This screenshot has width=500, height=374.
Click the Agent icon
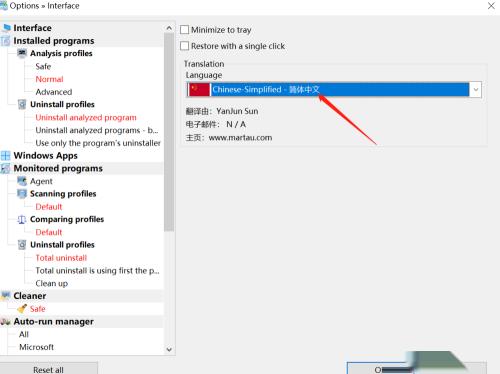click(x=22, y=181)
